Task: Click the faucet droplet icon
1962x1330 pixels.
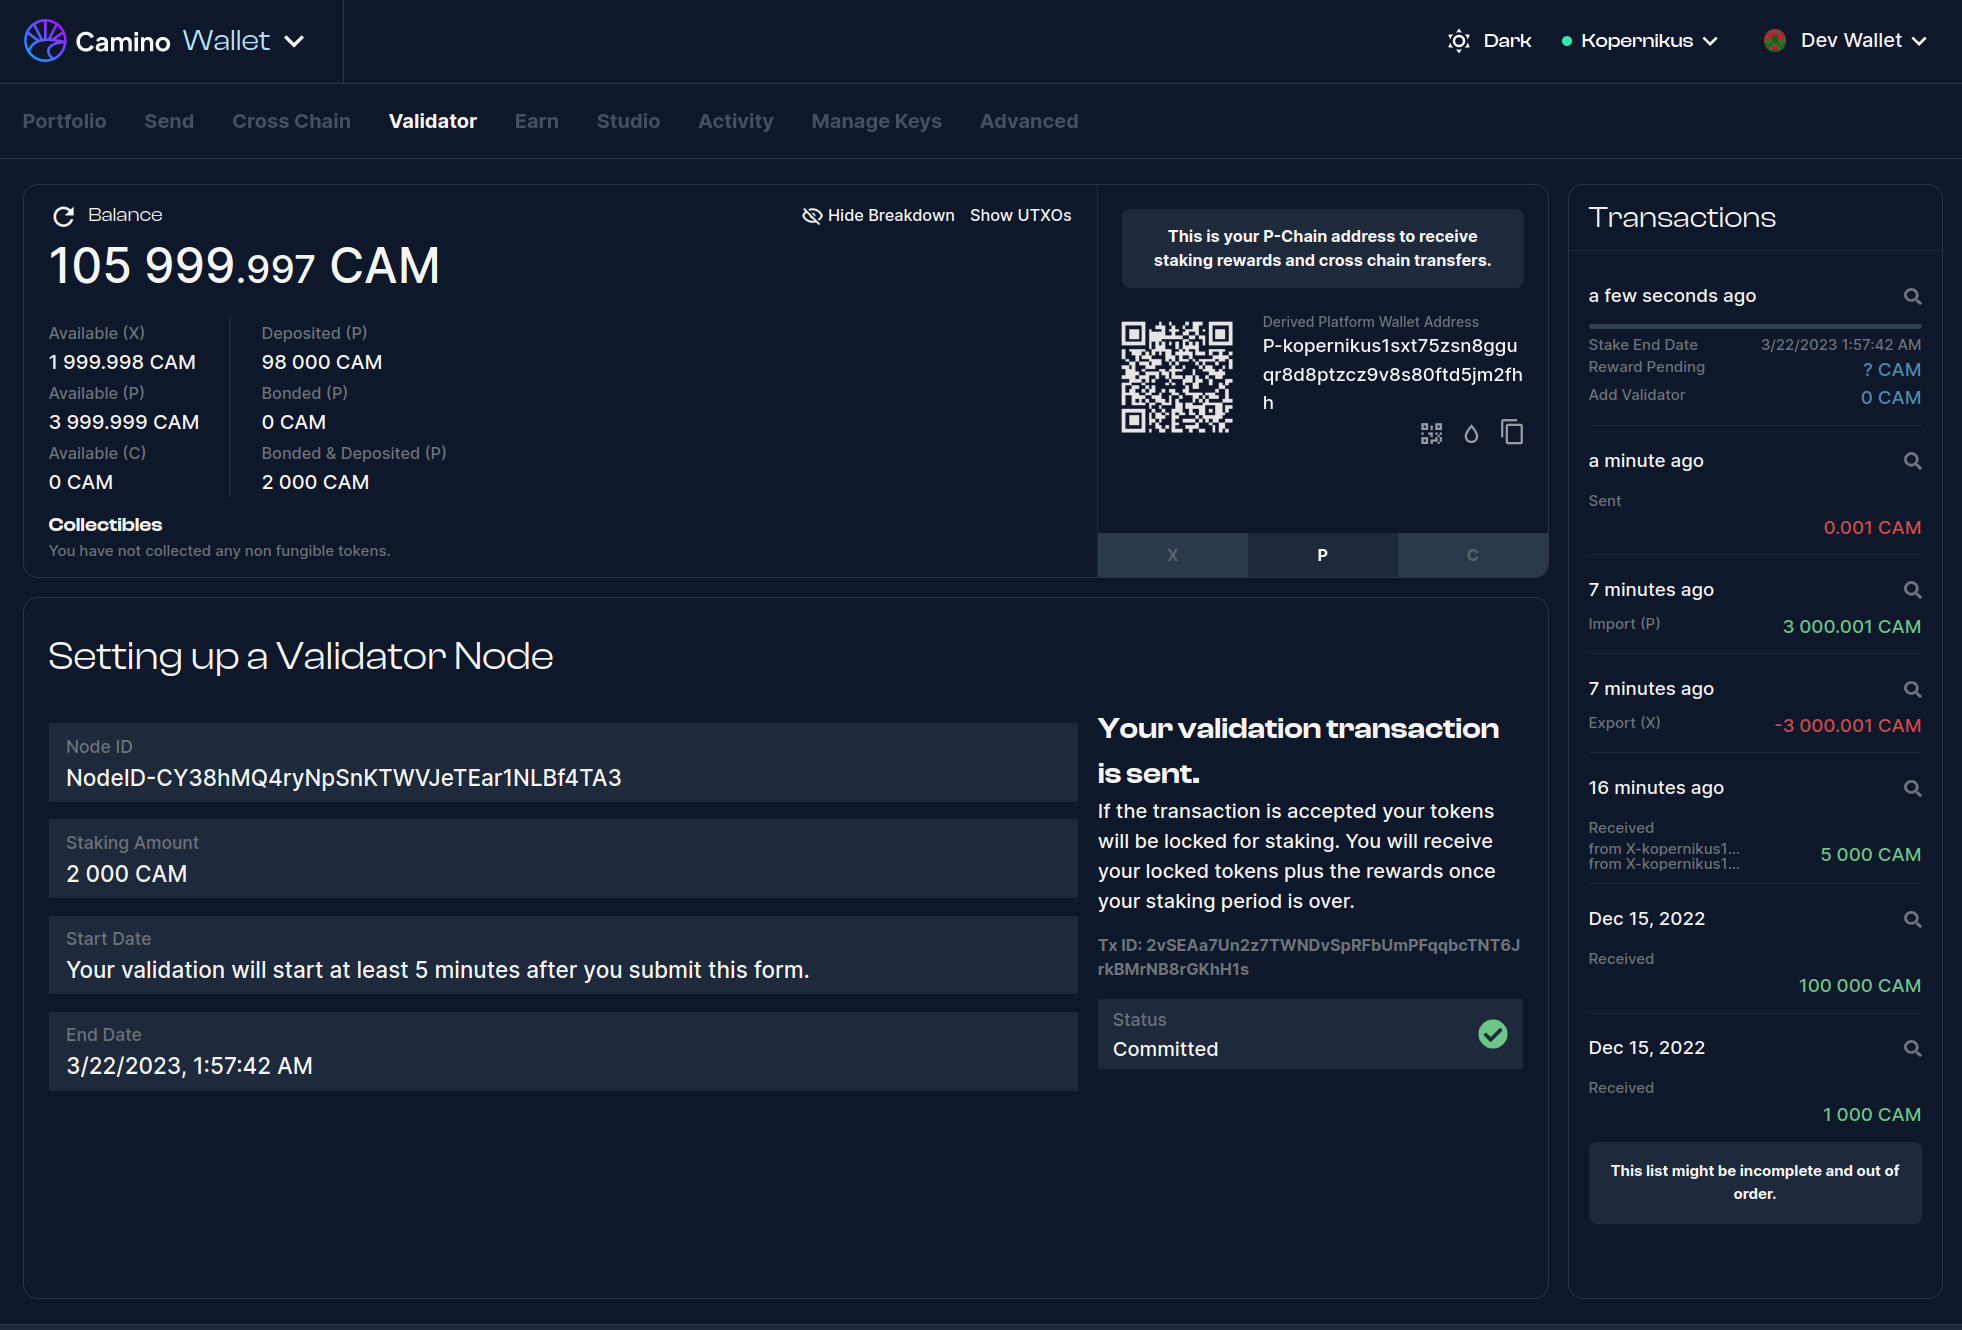Action: [1471, 433]
